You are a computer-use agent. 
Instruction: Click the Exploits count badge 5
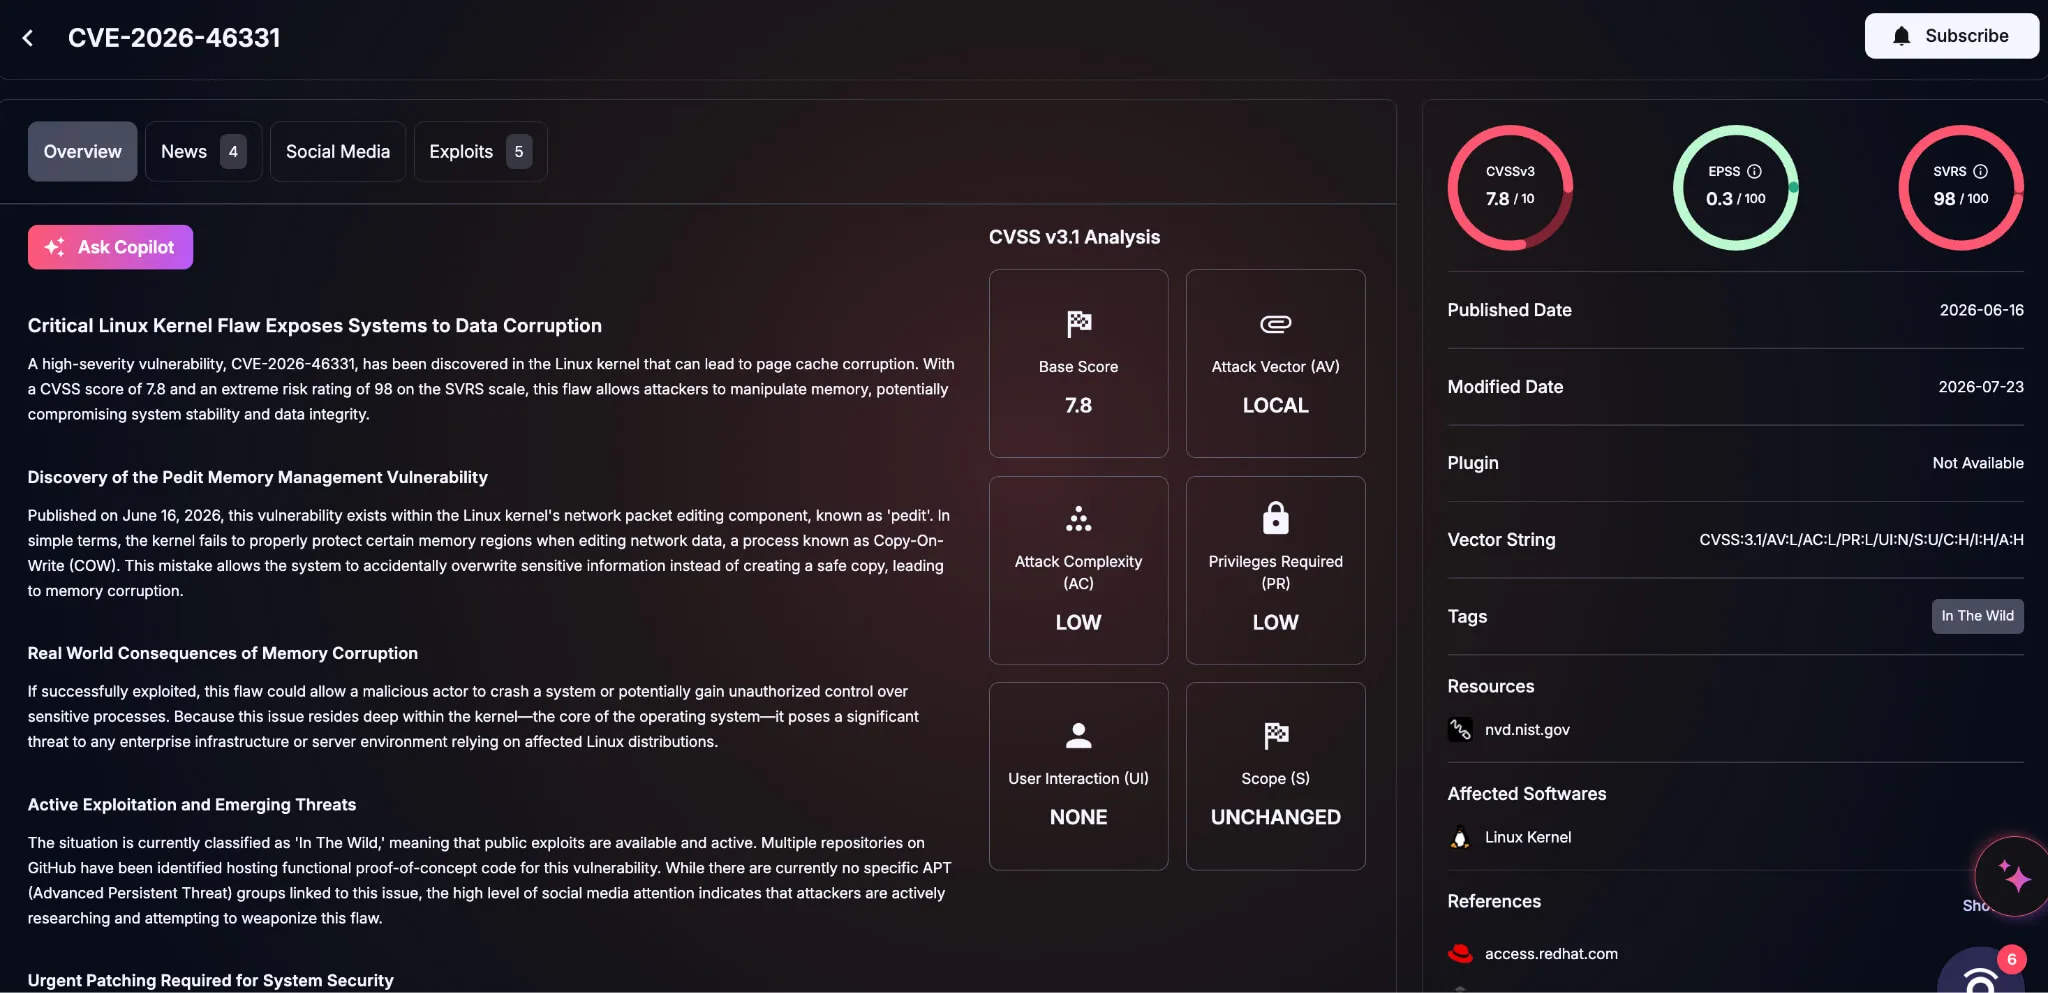coord(518,152)
